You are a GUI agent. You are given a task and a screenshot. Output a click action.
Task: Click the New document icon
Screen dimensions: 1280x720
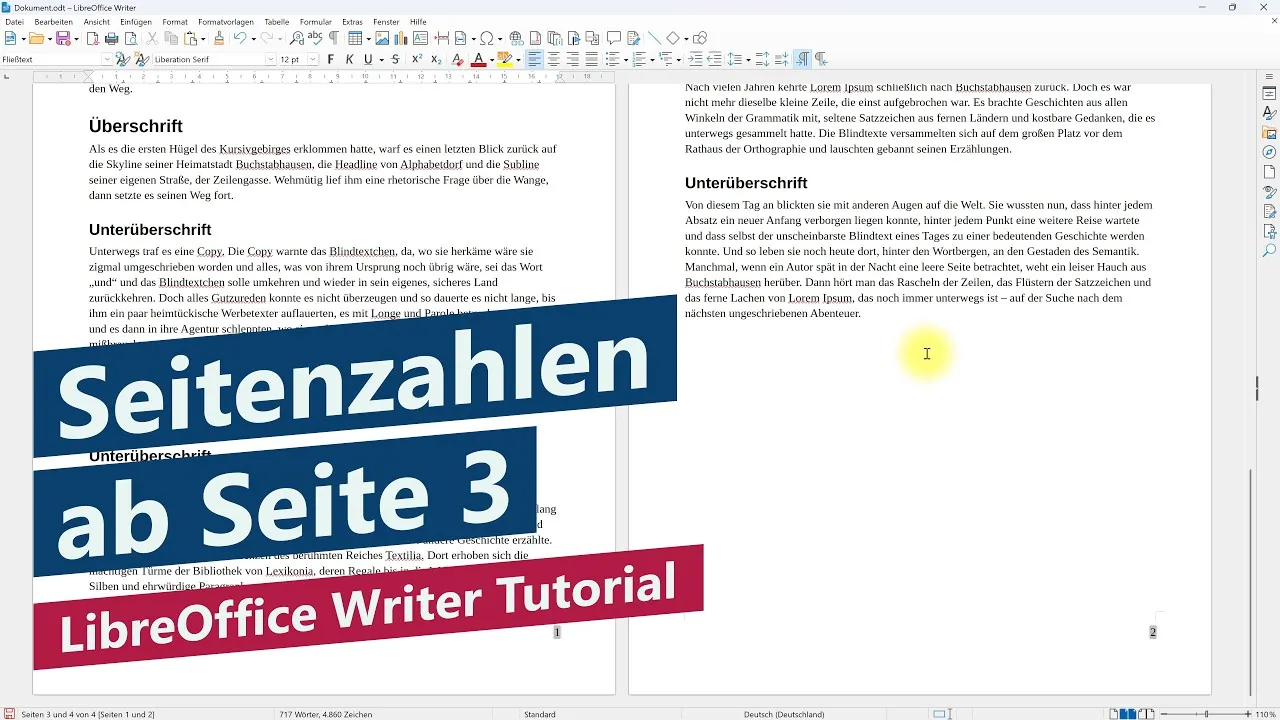pos(10,38)
